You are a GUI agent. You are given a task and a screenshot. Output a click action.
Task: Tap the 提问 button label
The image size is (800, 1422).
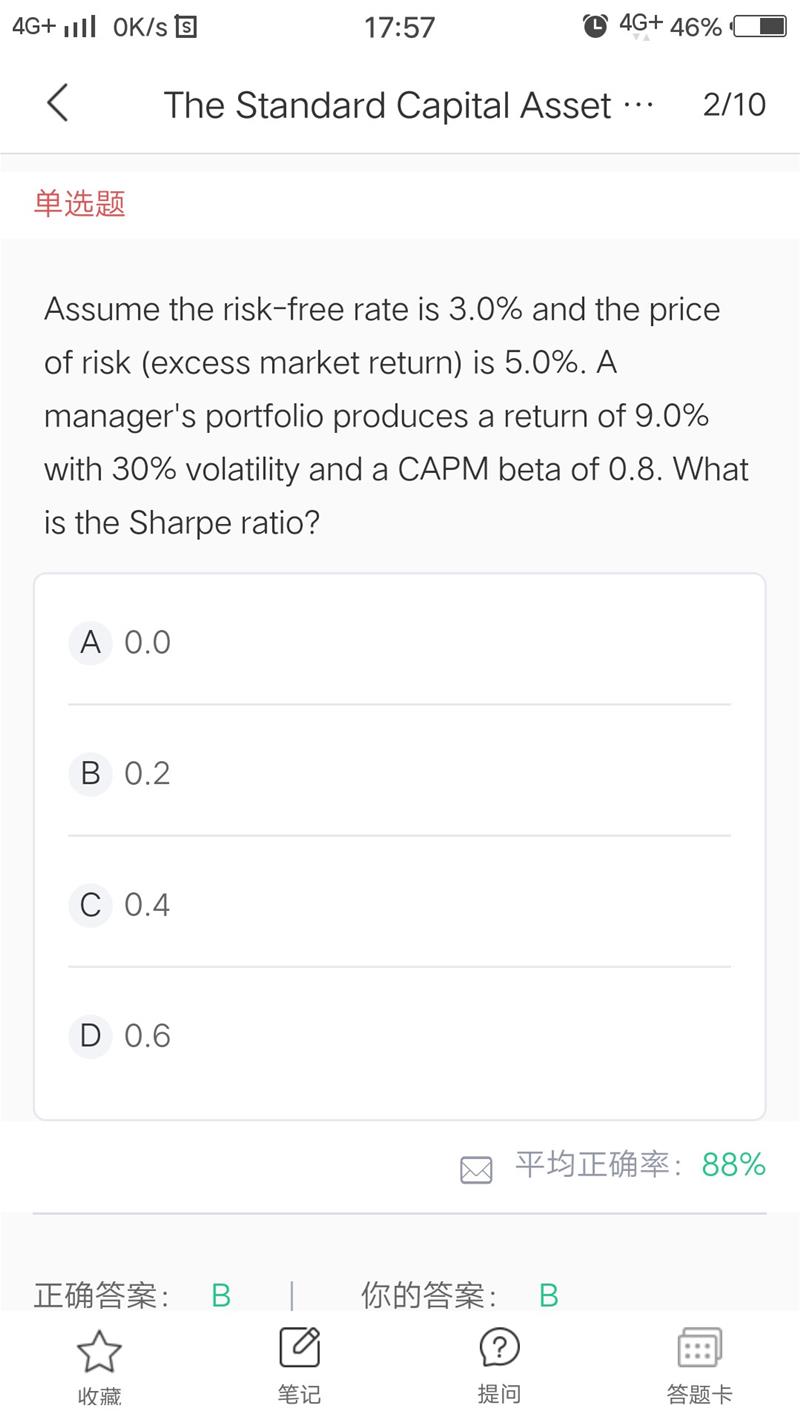click(499, 1394)
